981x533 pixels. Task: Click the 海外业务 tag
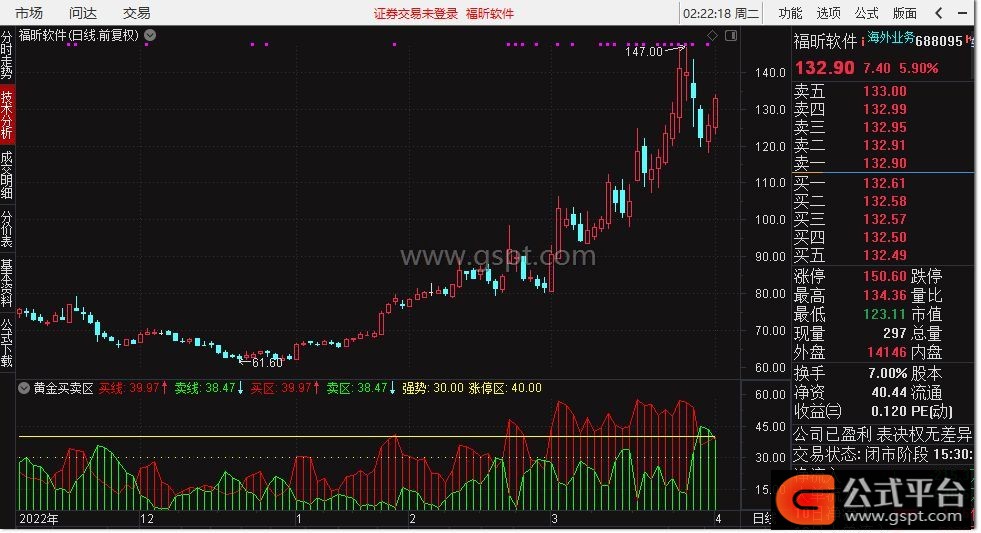[891, 38]
